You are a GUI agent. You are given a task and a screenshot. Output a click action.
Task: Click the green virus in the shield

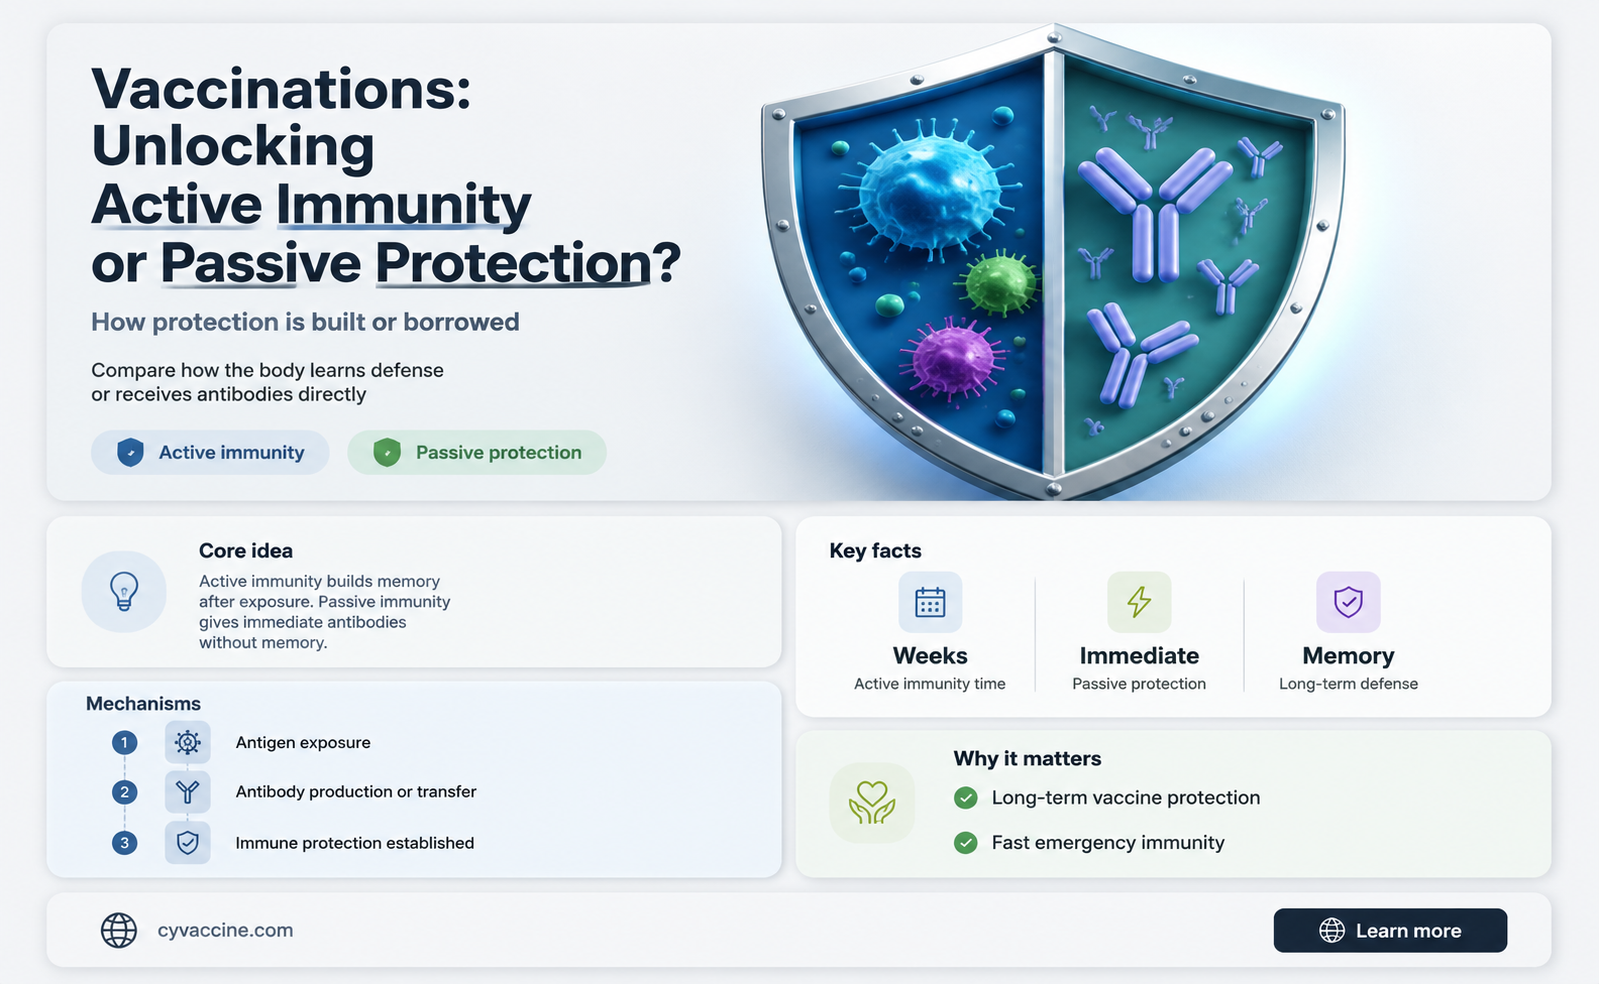point(1000,283)
